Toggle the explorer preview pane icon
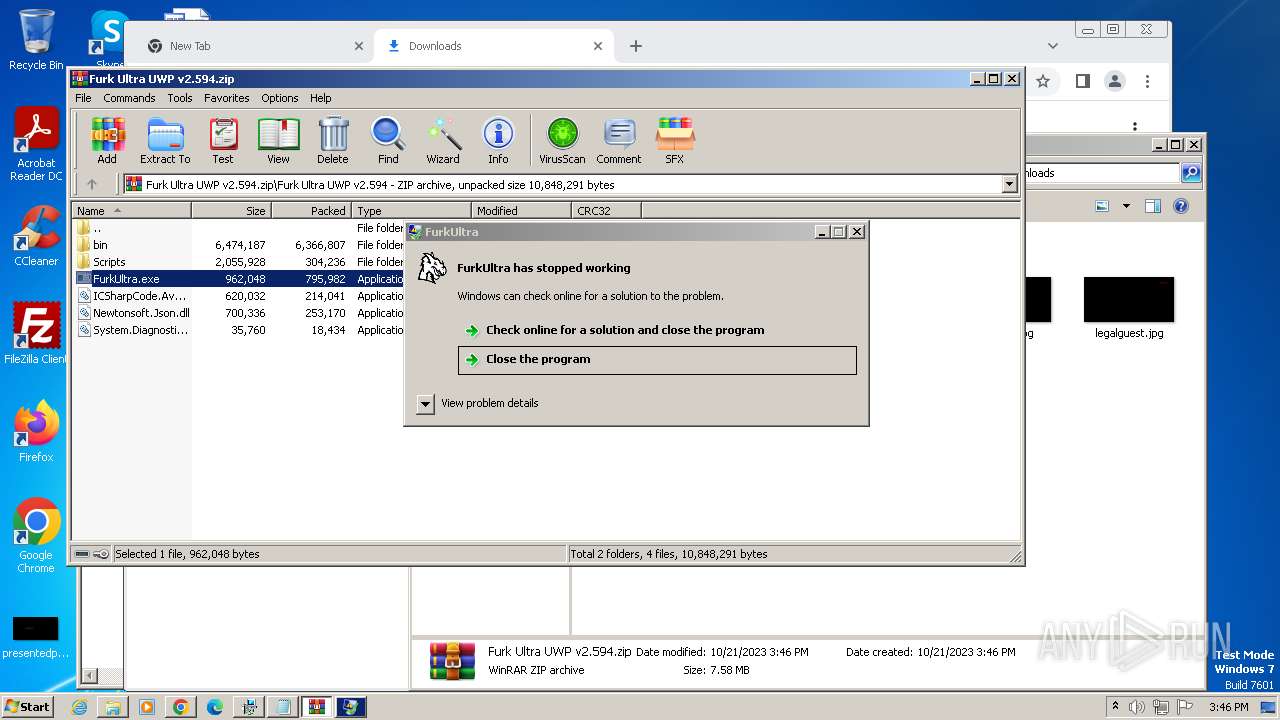 [1152, 206]
